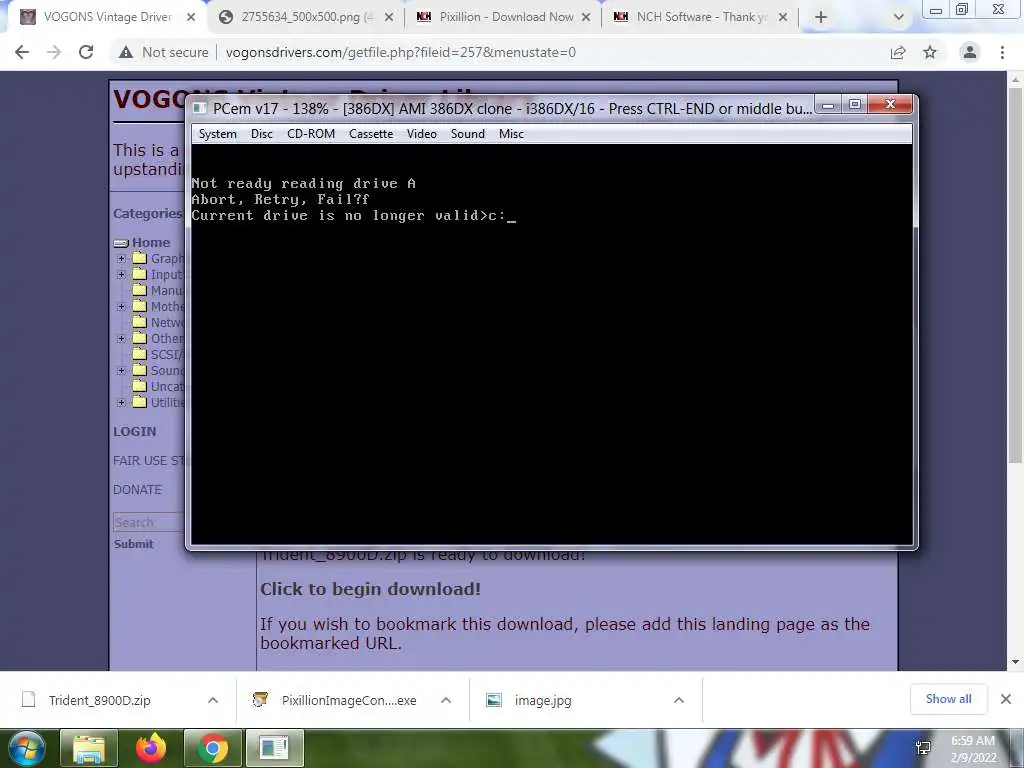Click the Click to begin download link

(x=370, y=589)
